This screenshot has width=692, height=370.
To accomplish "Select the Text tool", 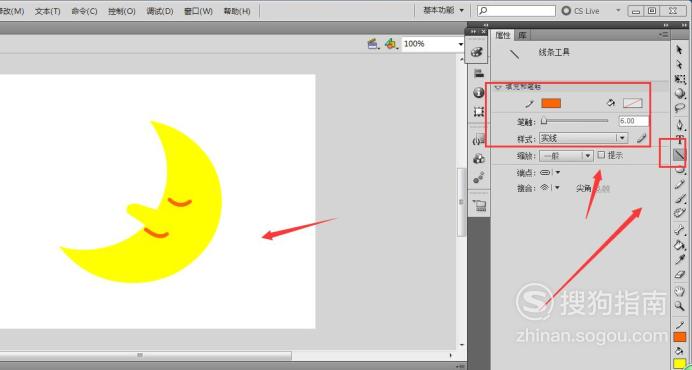I will [680, 140].
